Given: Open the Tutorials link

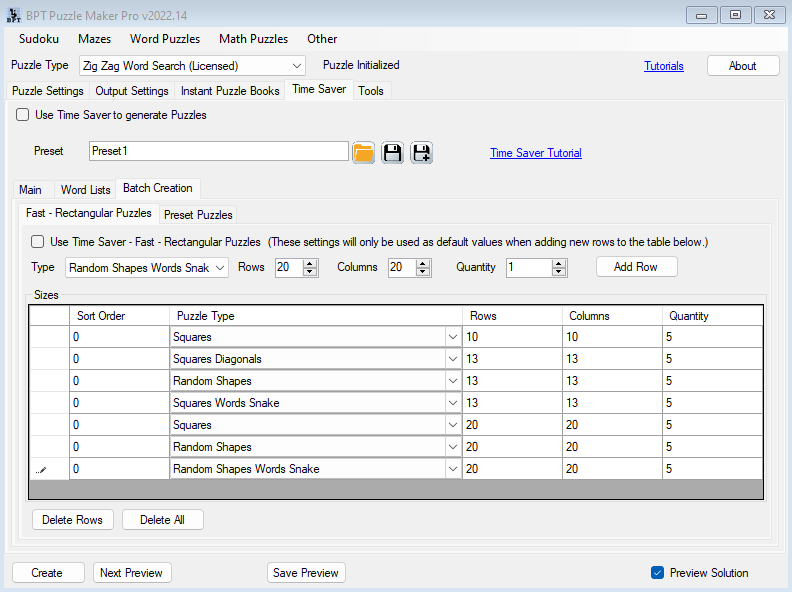Looking at the screenshot, I should [664, 66].
